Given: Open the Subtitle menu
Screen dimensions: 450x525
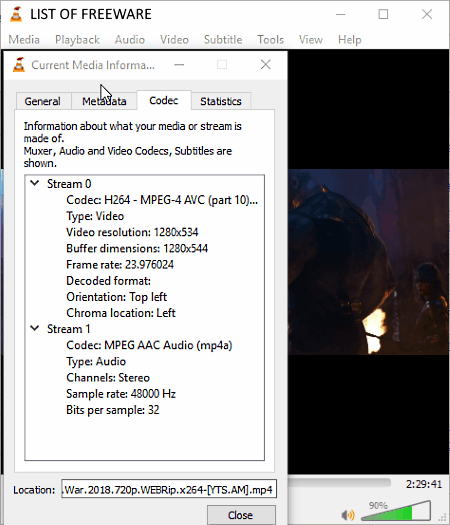Looking at the screenshot, I should click(223, 40).
